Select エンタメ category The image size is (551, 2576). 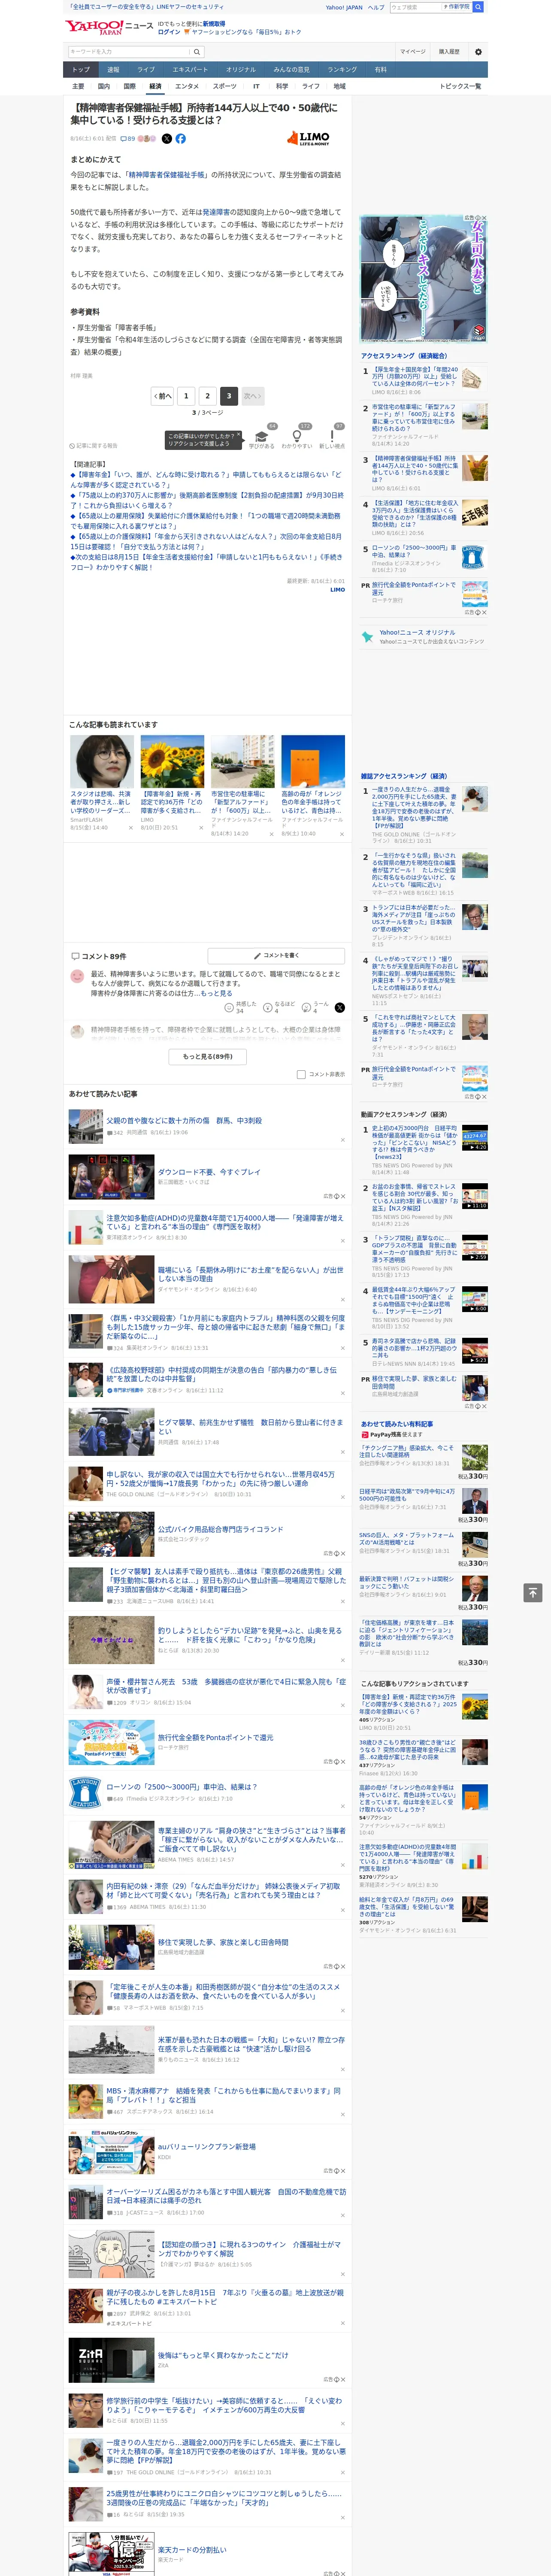pos(187,86)
